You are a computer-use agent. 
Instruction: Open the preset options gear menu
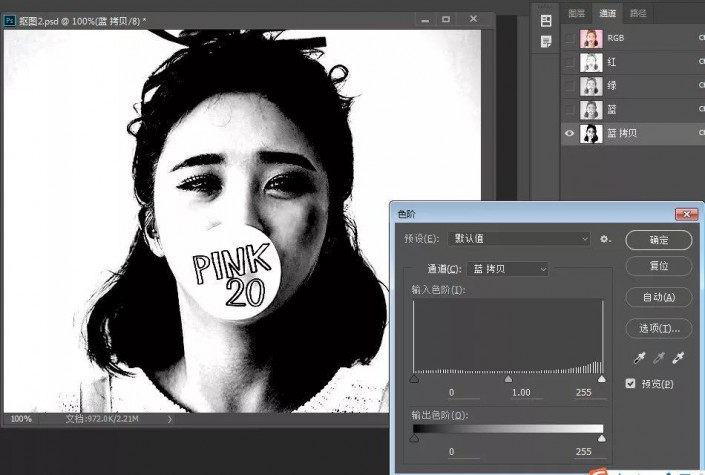pyautogui.click(x=605, y=239)
